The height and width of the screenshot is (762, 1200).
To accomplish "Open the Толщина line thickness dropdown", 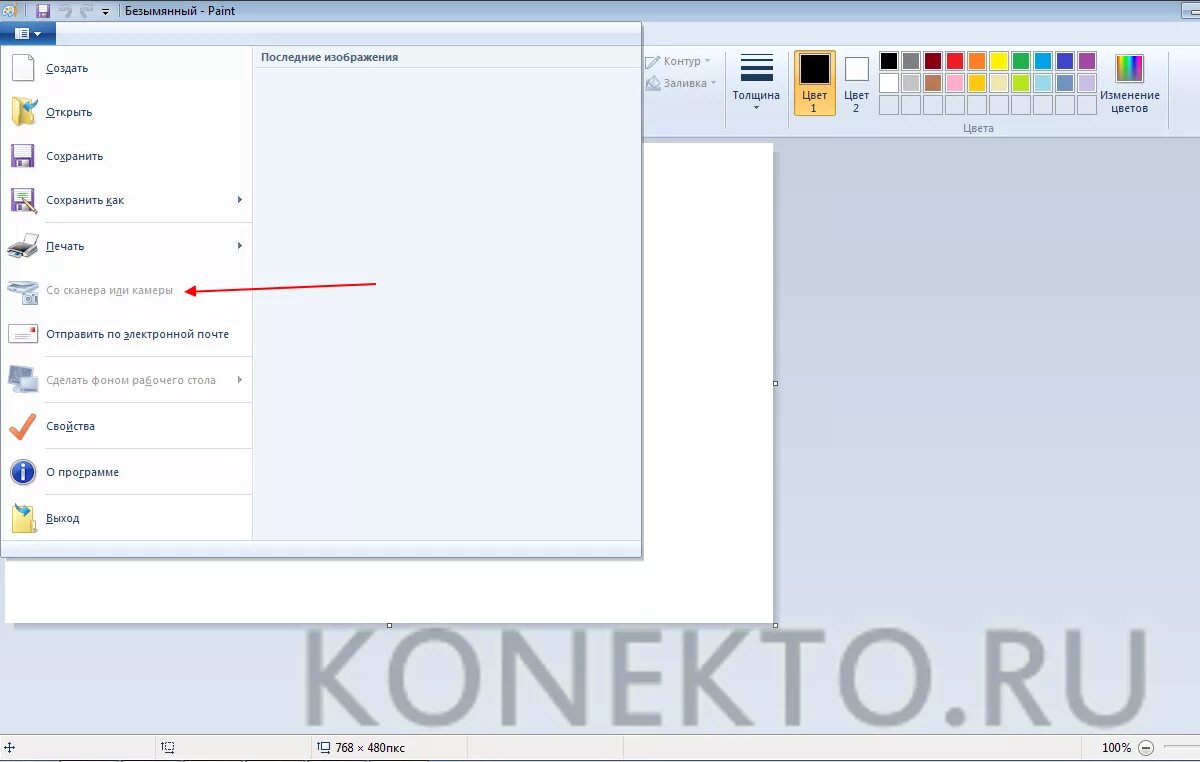I will point(756,82).
